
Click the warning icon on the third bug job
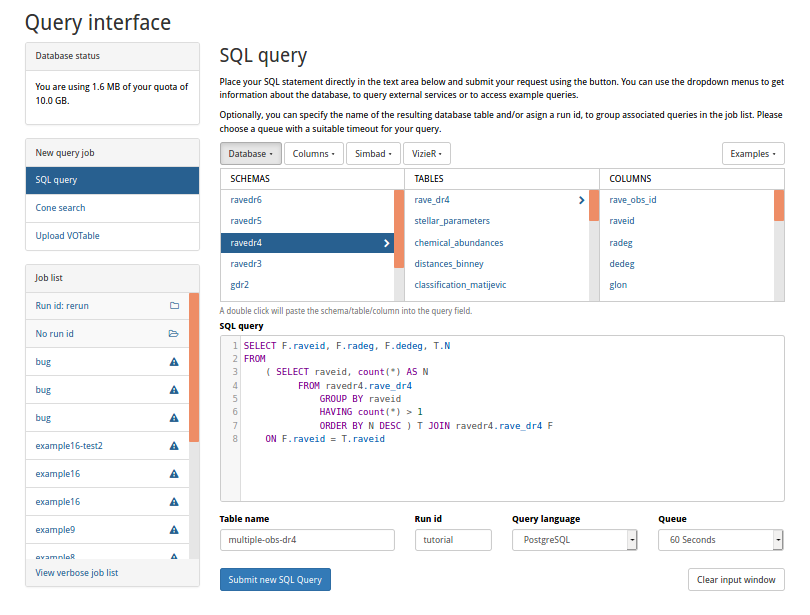coord(174,418)
